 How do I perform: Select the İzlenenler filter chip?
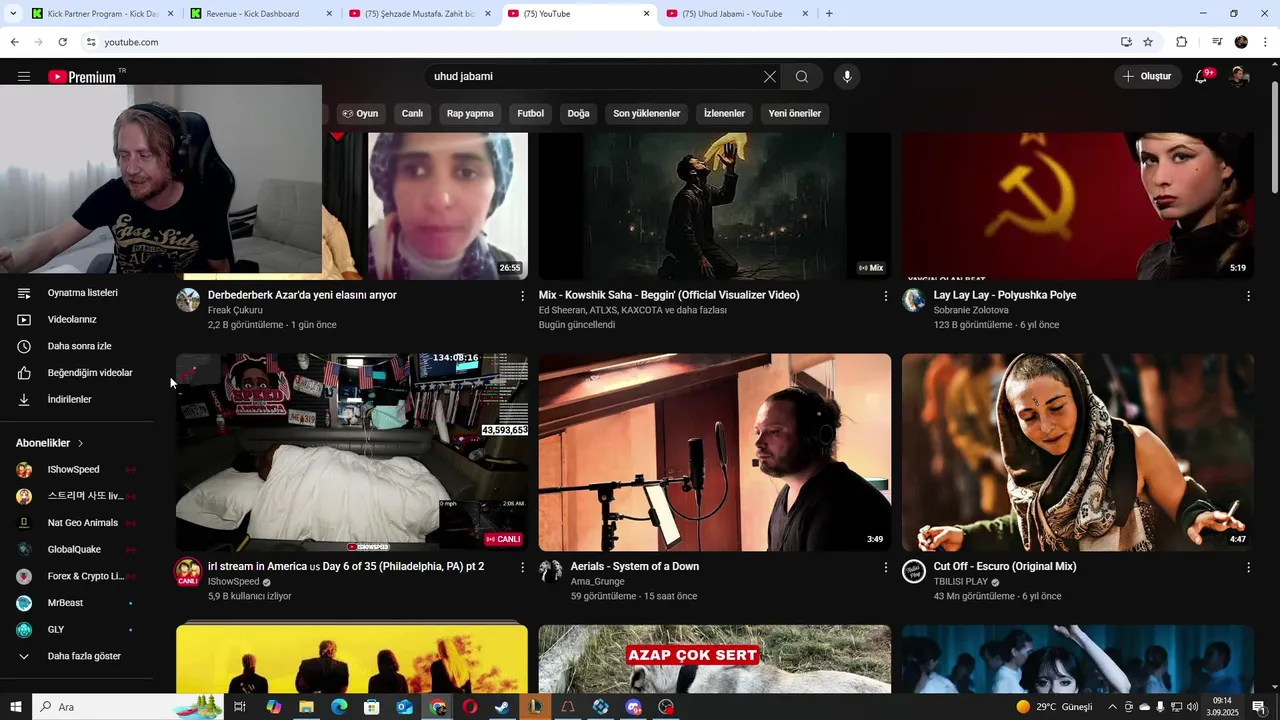pyautogui.click(x=724, y=114)
